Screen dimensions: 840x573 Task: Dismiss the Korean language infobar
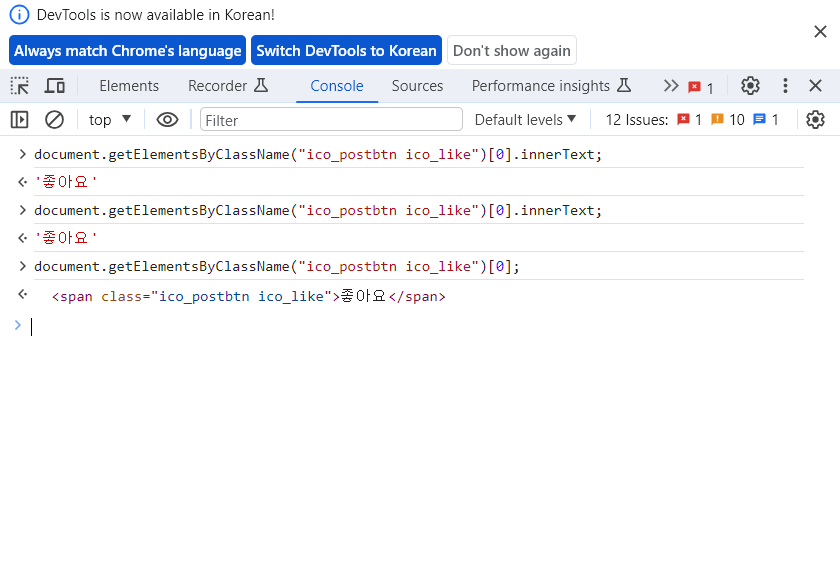coord(820,32)
